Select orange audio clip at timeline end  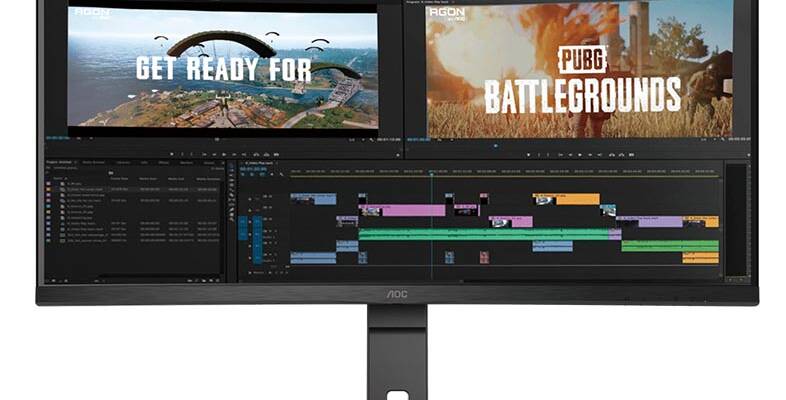[x=700, y=258]
